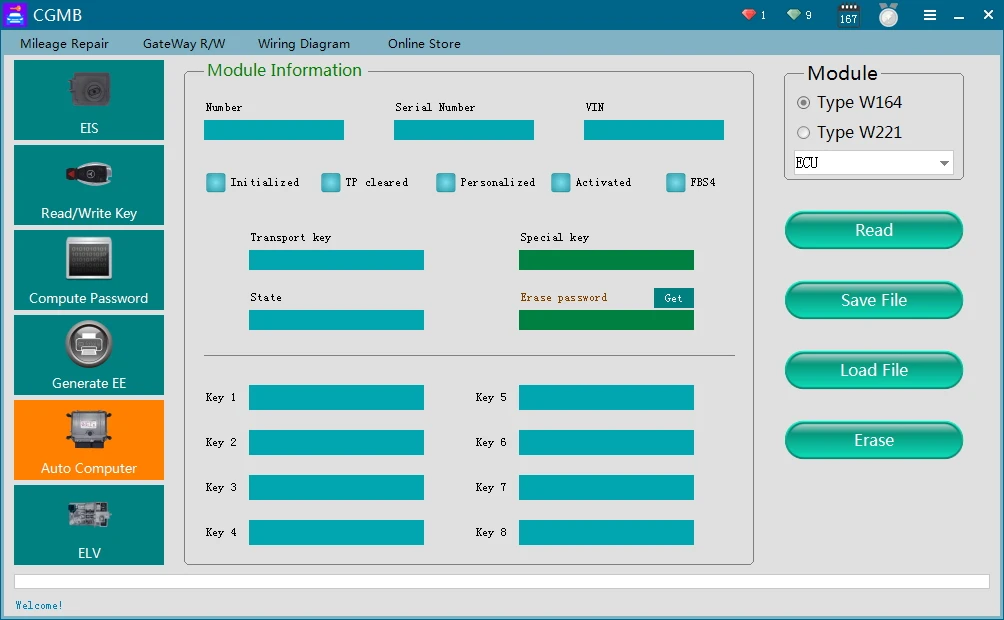1004x620 pixels.
Task: Click the progress bar at the bottom
Action: point(501,581)
